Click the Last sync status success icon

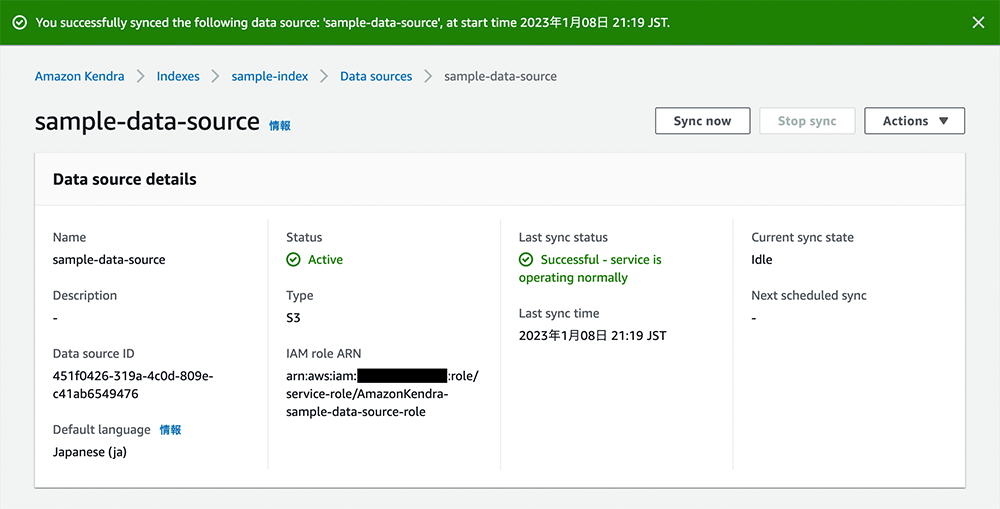tap(526, 260)
